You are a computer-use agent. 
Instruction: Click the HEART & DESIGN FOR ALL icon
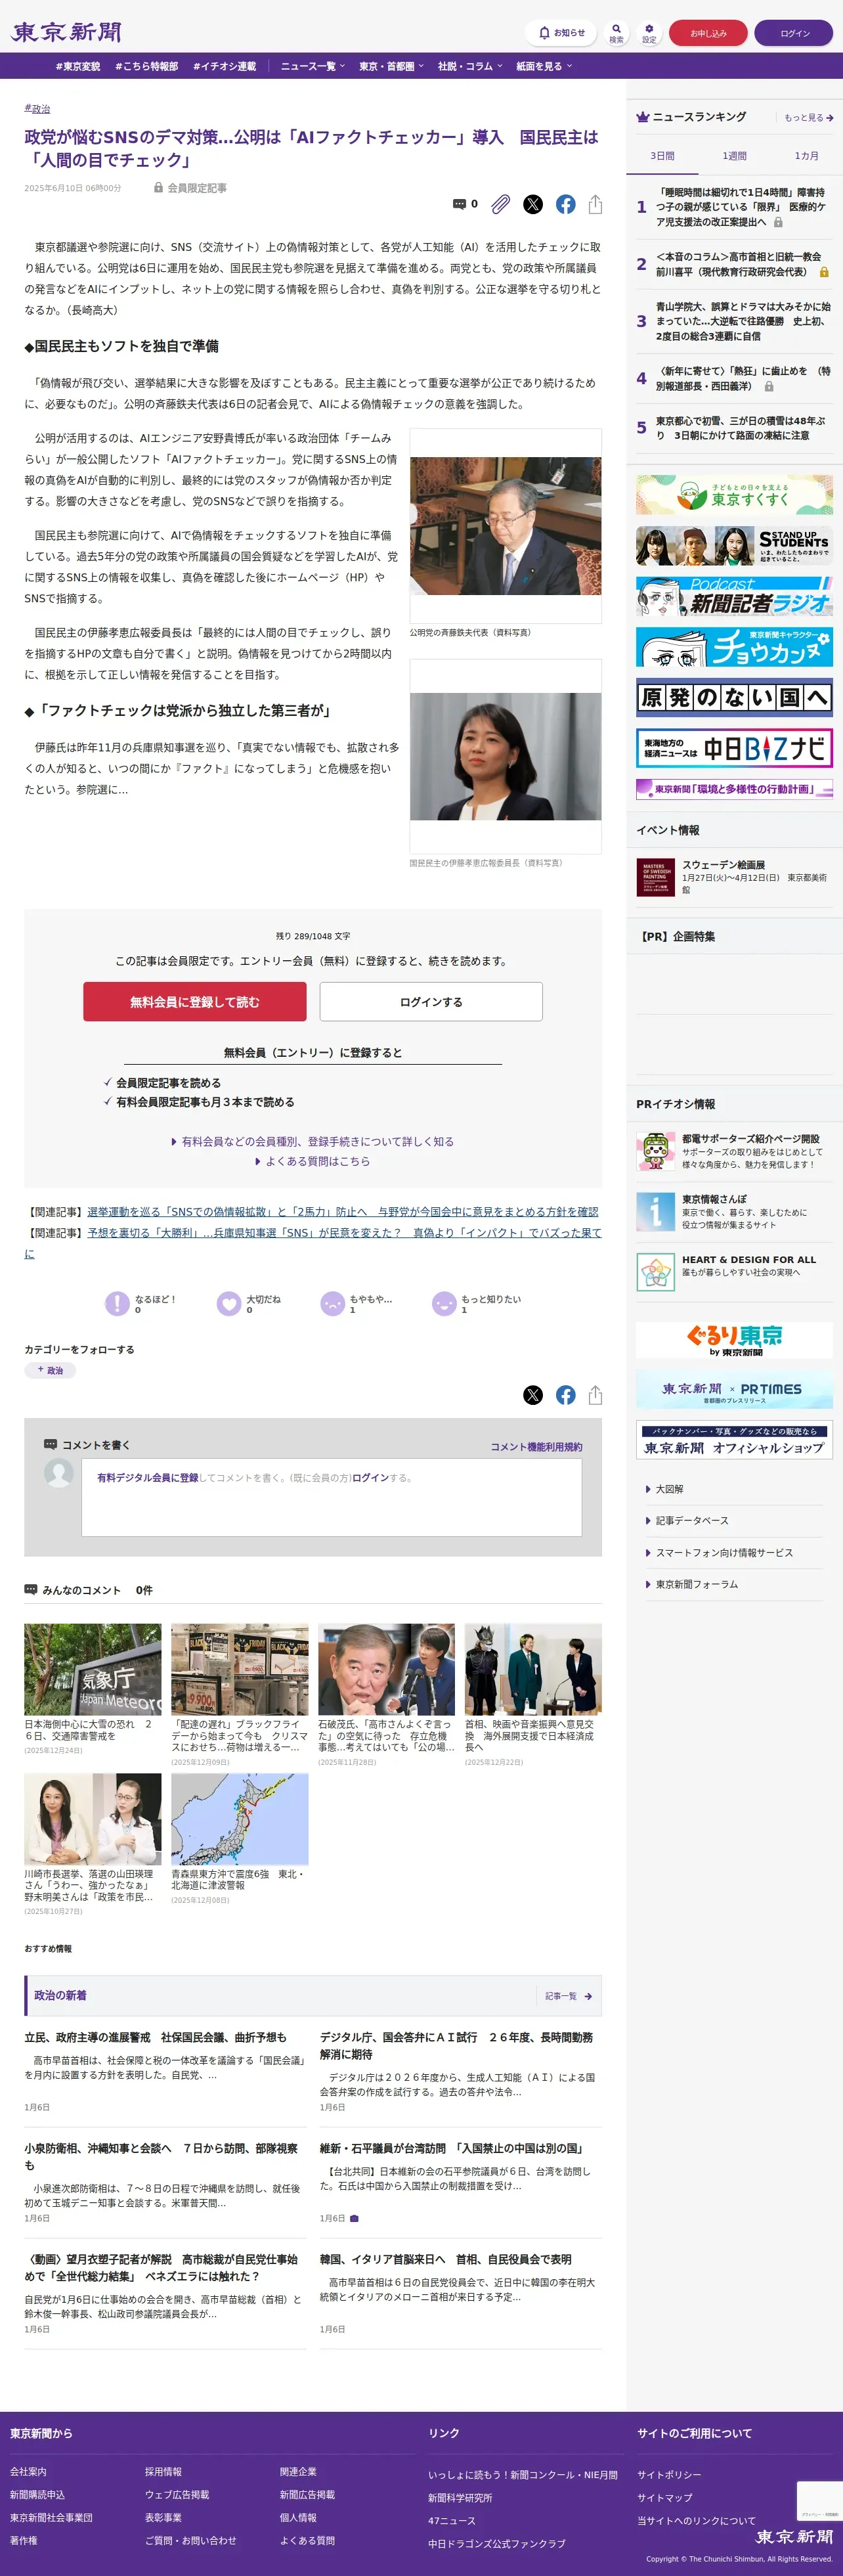click(655, 1272)
